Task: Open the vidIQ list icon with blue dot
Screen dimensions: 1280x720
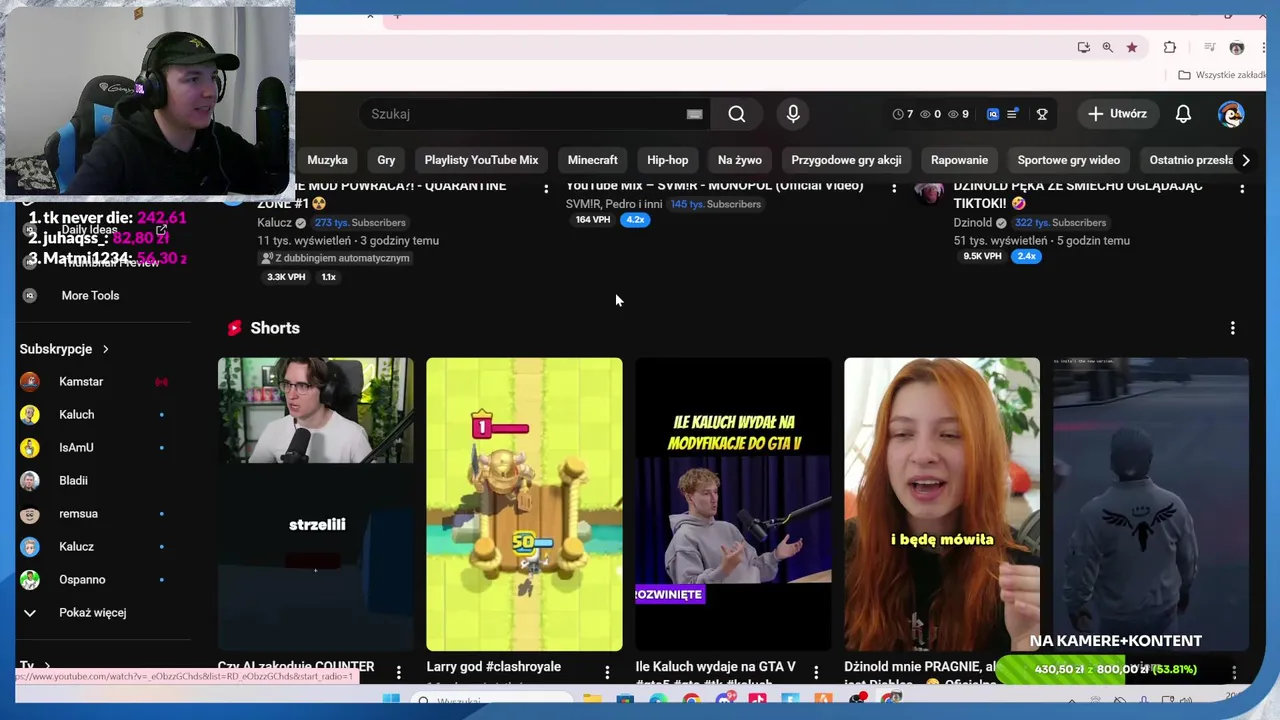Action: point(1012,114)
